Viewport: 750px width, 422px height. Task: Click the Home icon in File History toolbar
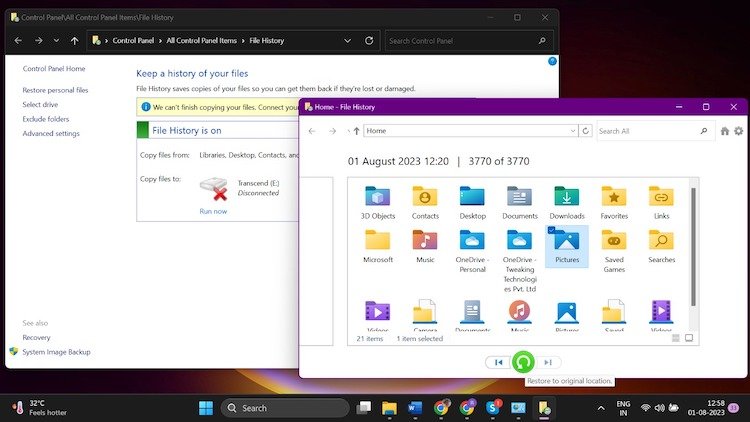point(725,131)
